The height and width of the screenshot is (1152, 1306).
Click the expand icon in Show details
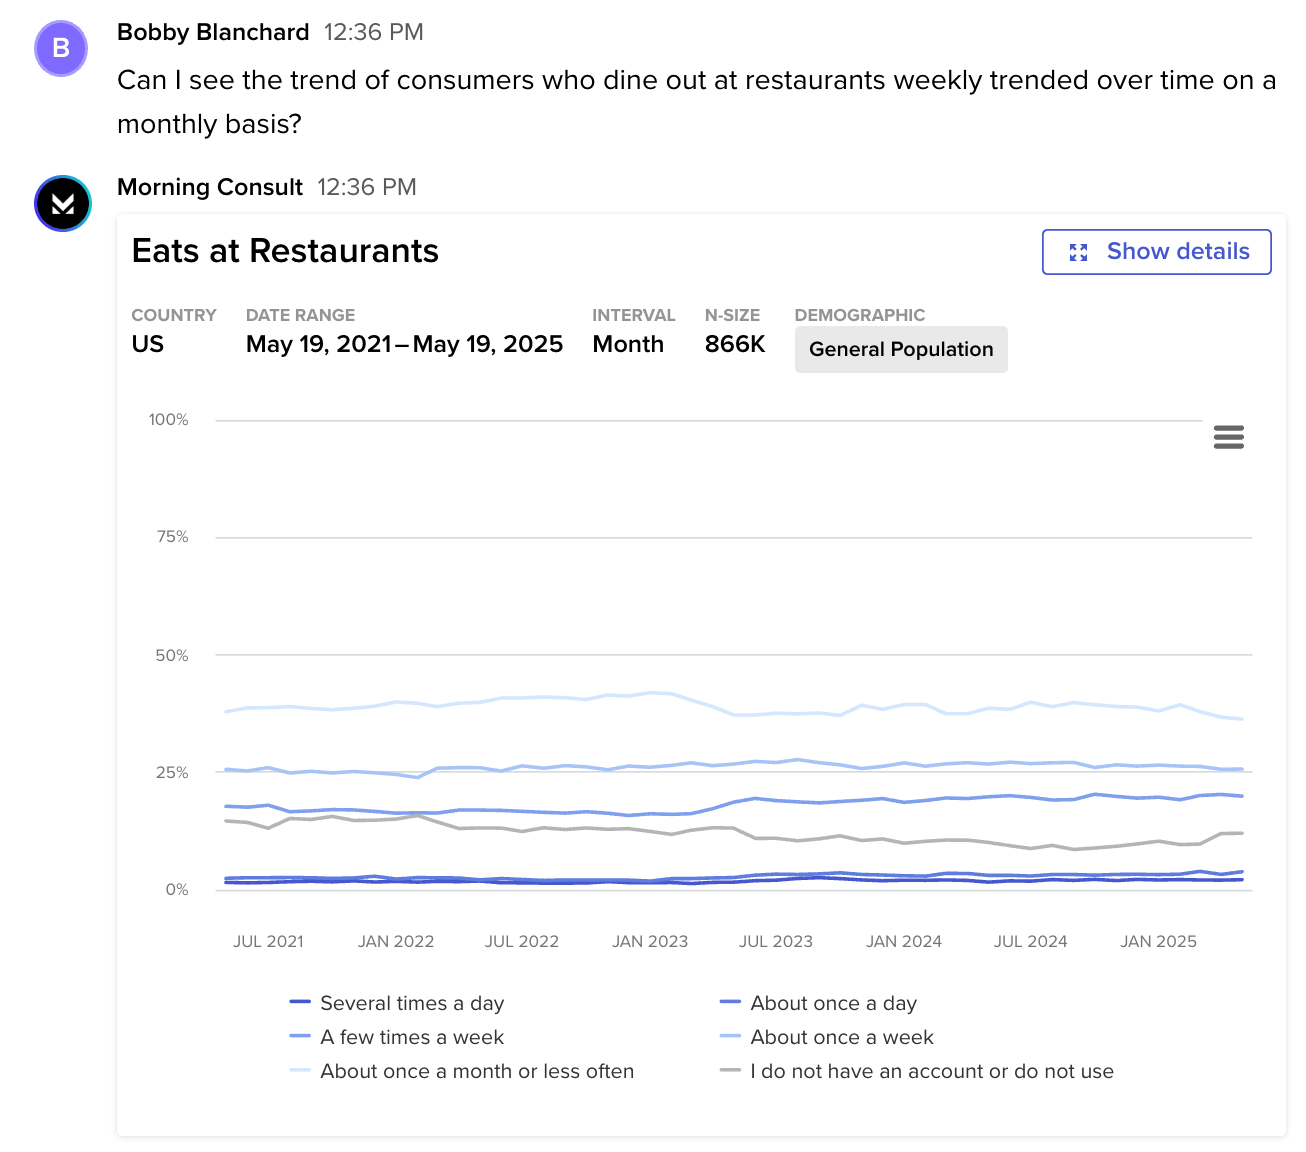(x=1078, y=252)
